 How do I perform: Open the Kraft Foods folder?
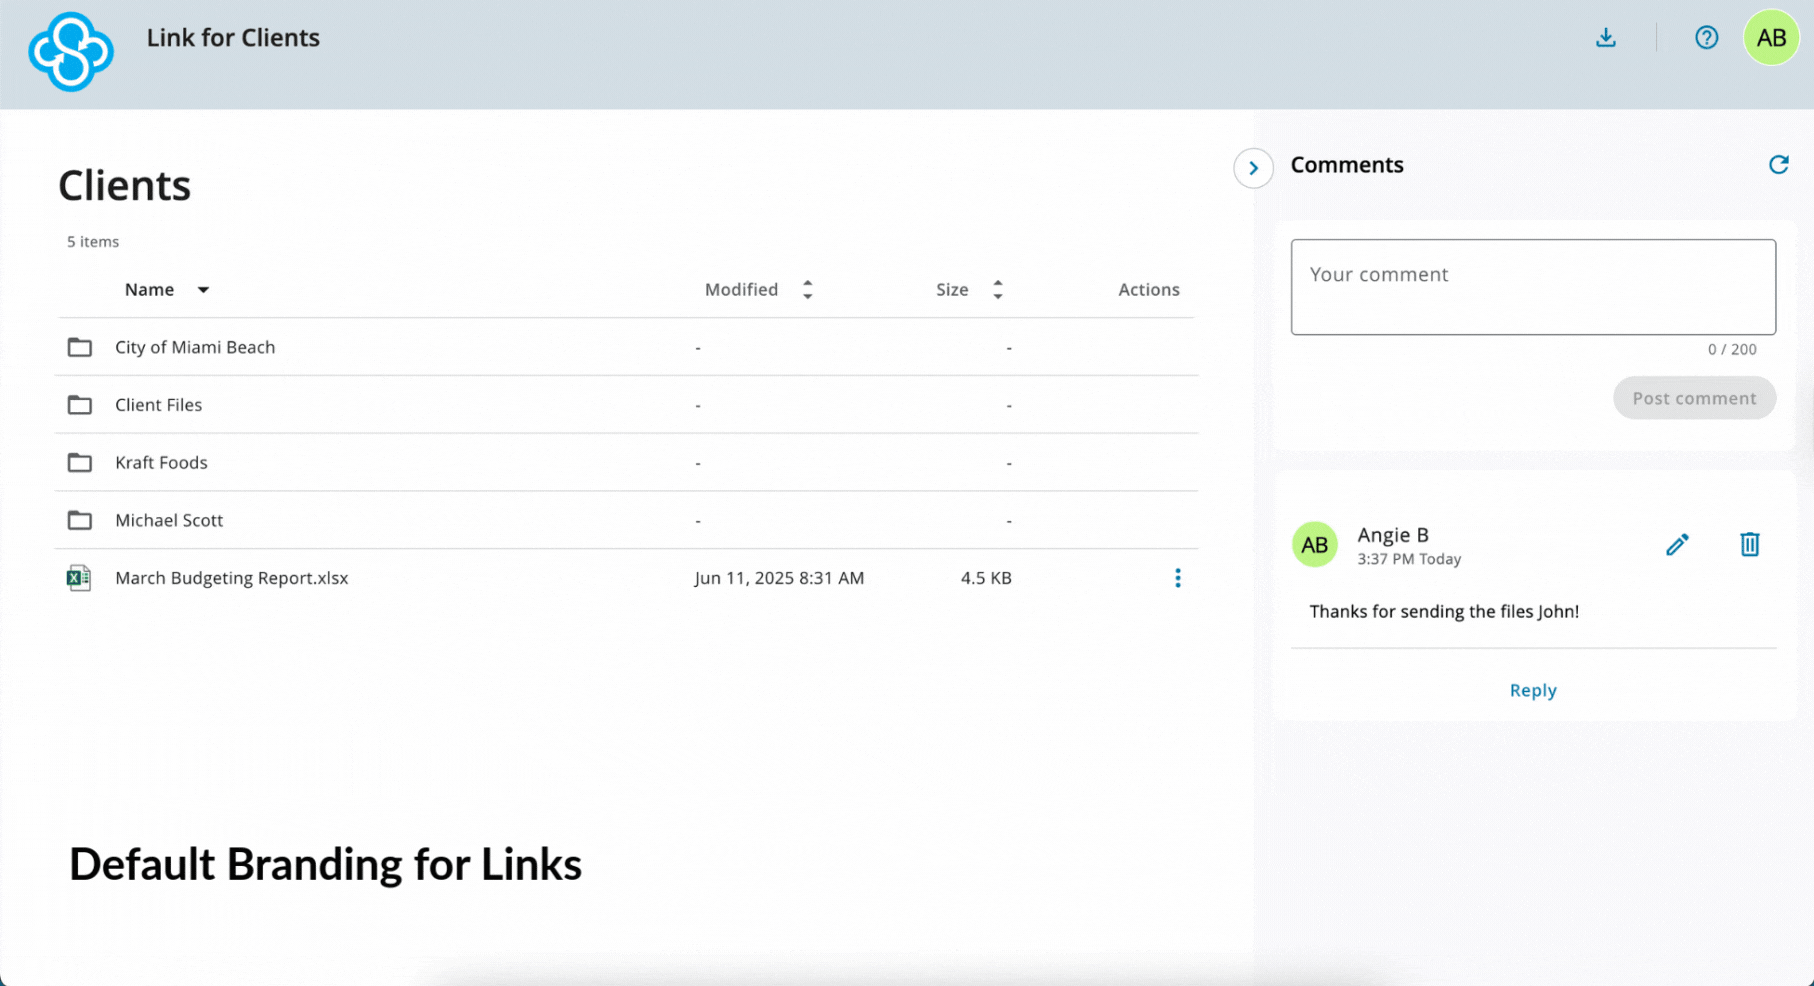pos(161,463)
